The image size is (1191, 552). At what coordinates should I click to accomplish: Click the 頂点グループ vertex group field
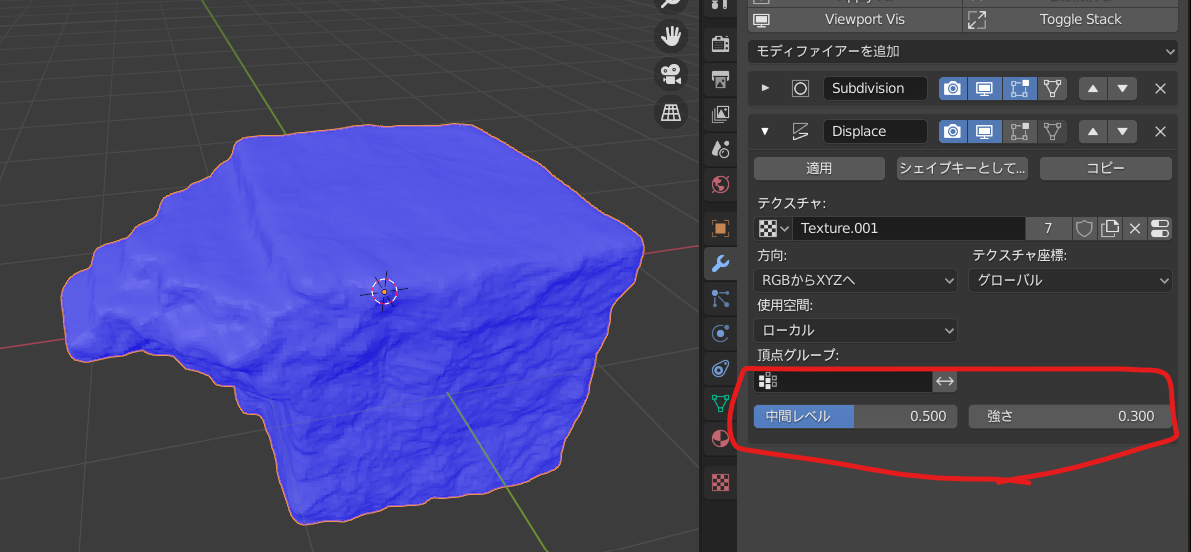click(842, 381)
